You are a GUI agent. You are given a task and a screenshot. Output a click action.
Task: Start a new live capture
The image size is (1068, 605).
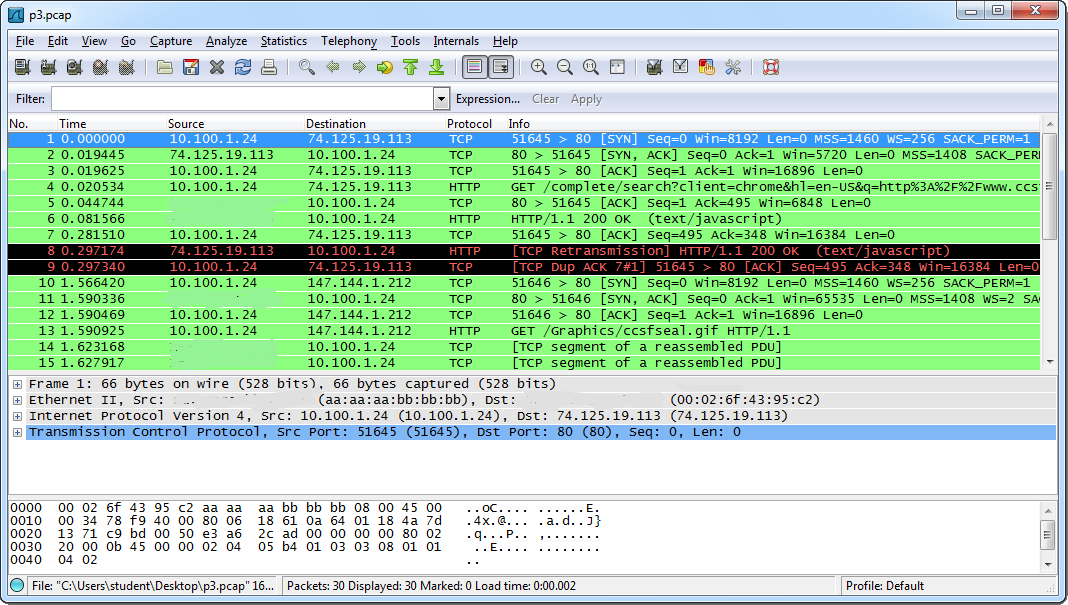(x=74, y=67)
